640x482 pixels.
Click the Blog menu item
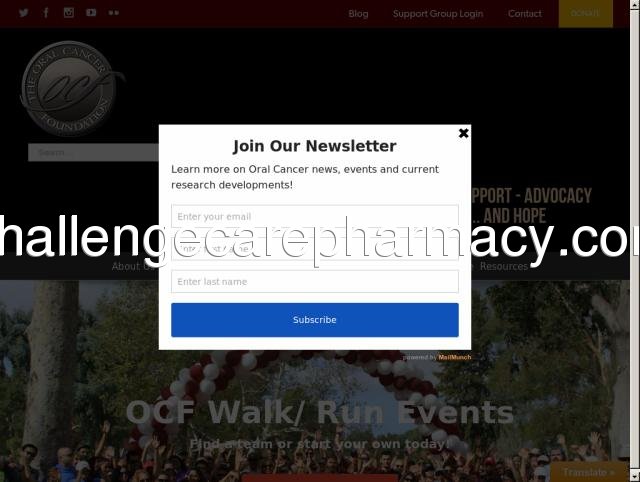(358, 14)
